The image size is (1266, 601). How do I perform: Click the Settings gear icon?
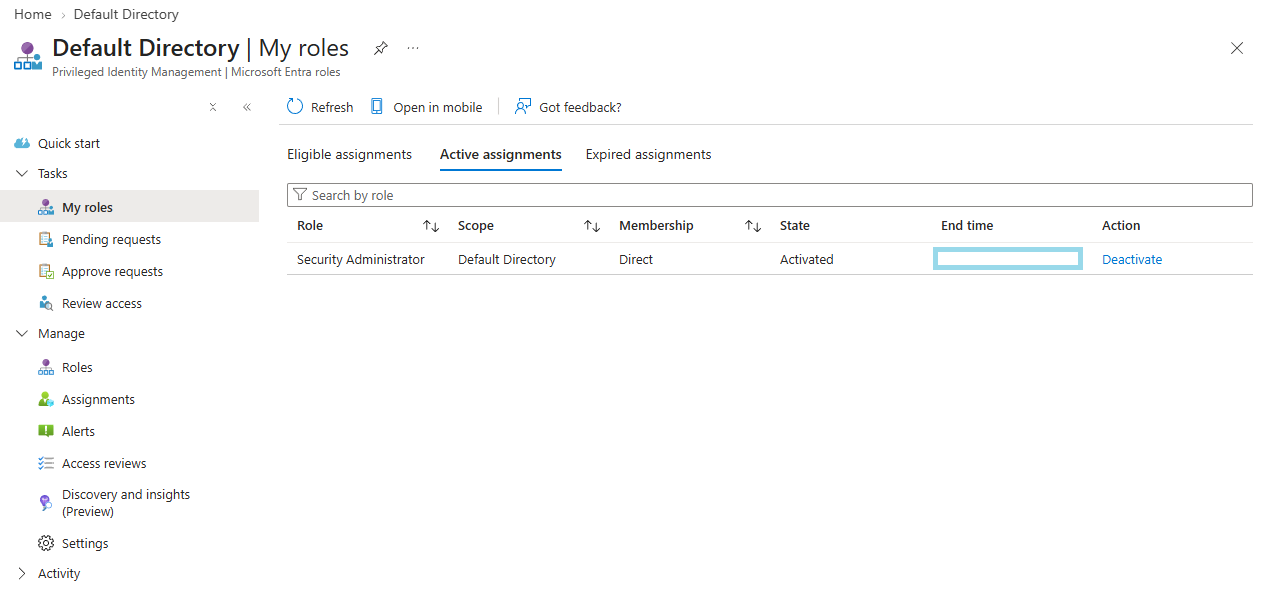[46, 543]
